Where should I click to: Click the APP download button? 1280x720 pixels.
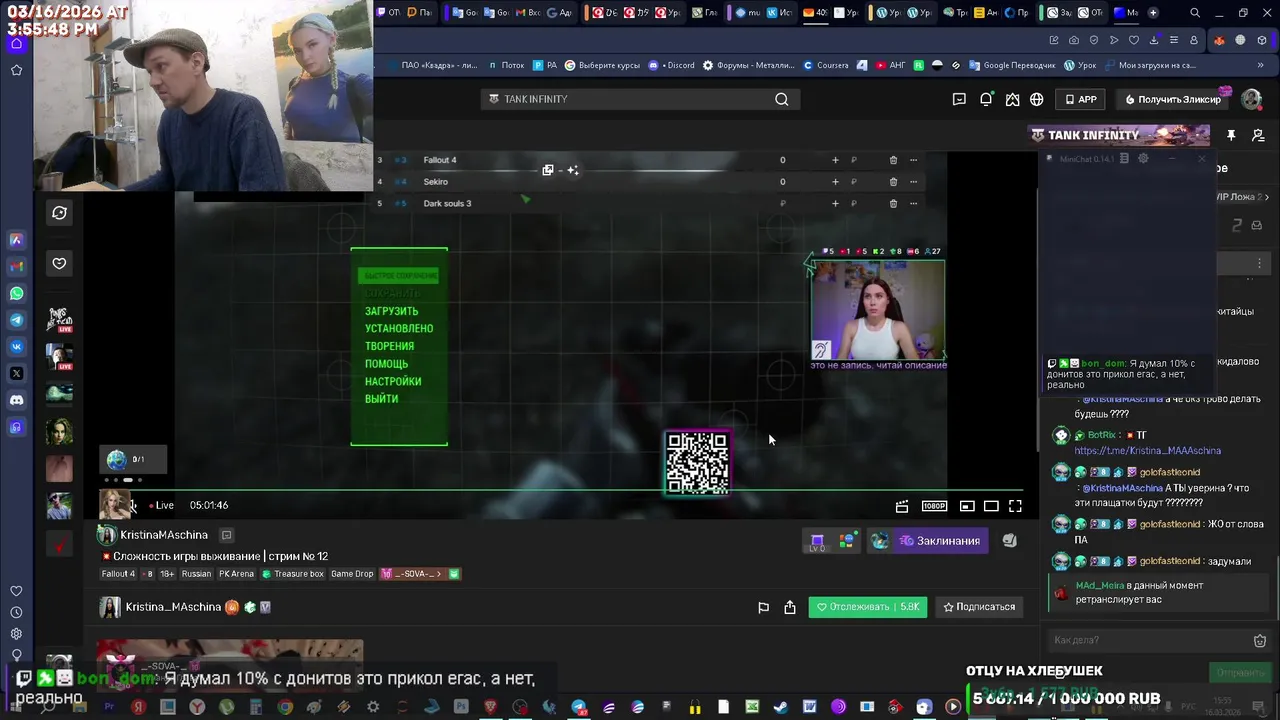(x=1081, y=99)
